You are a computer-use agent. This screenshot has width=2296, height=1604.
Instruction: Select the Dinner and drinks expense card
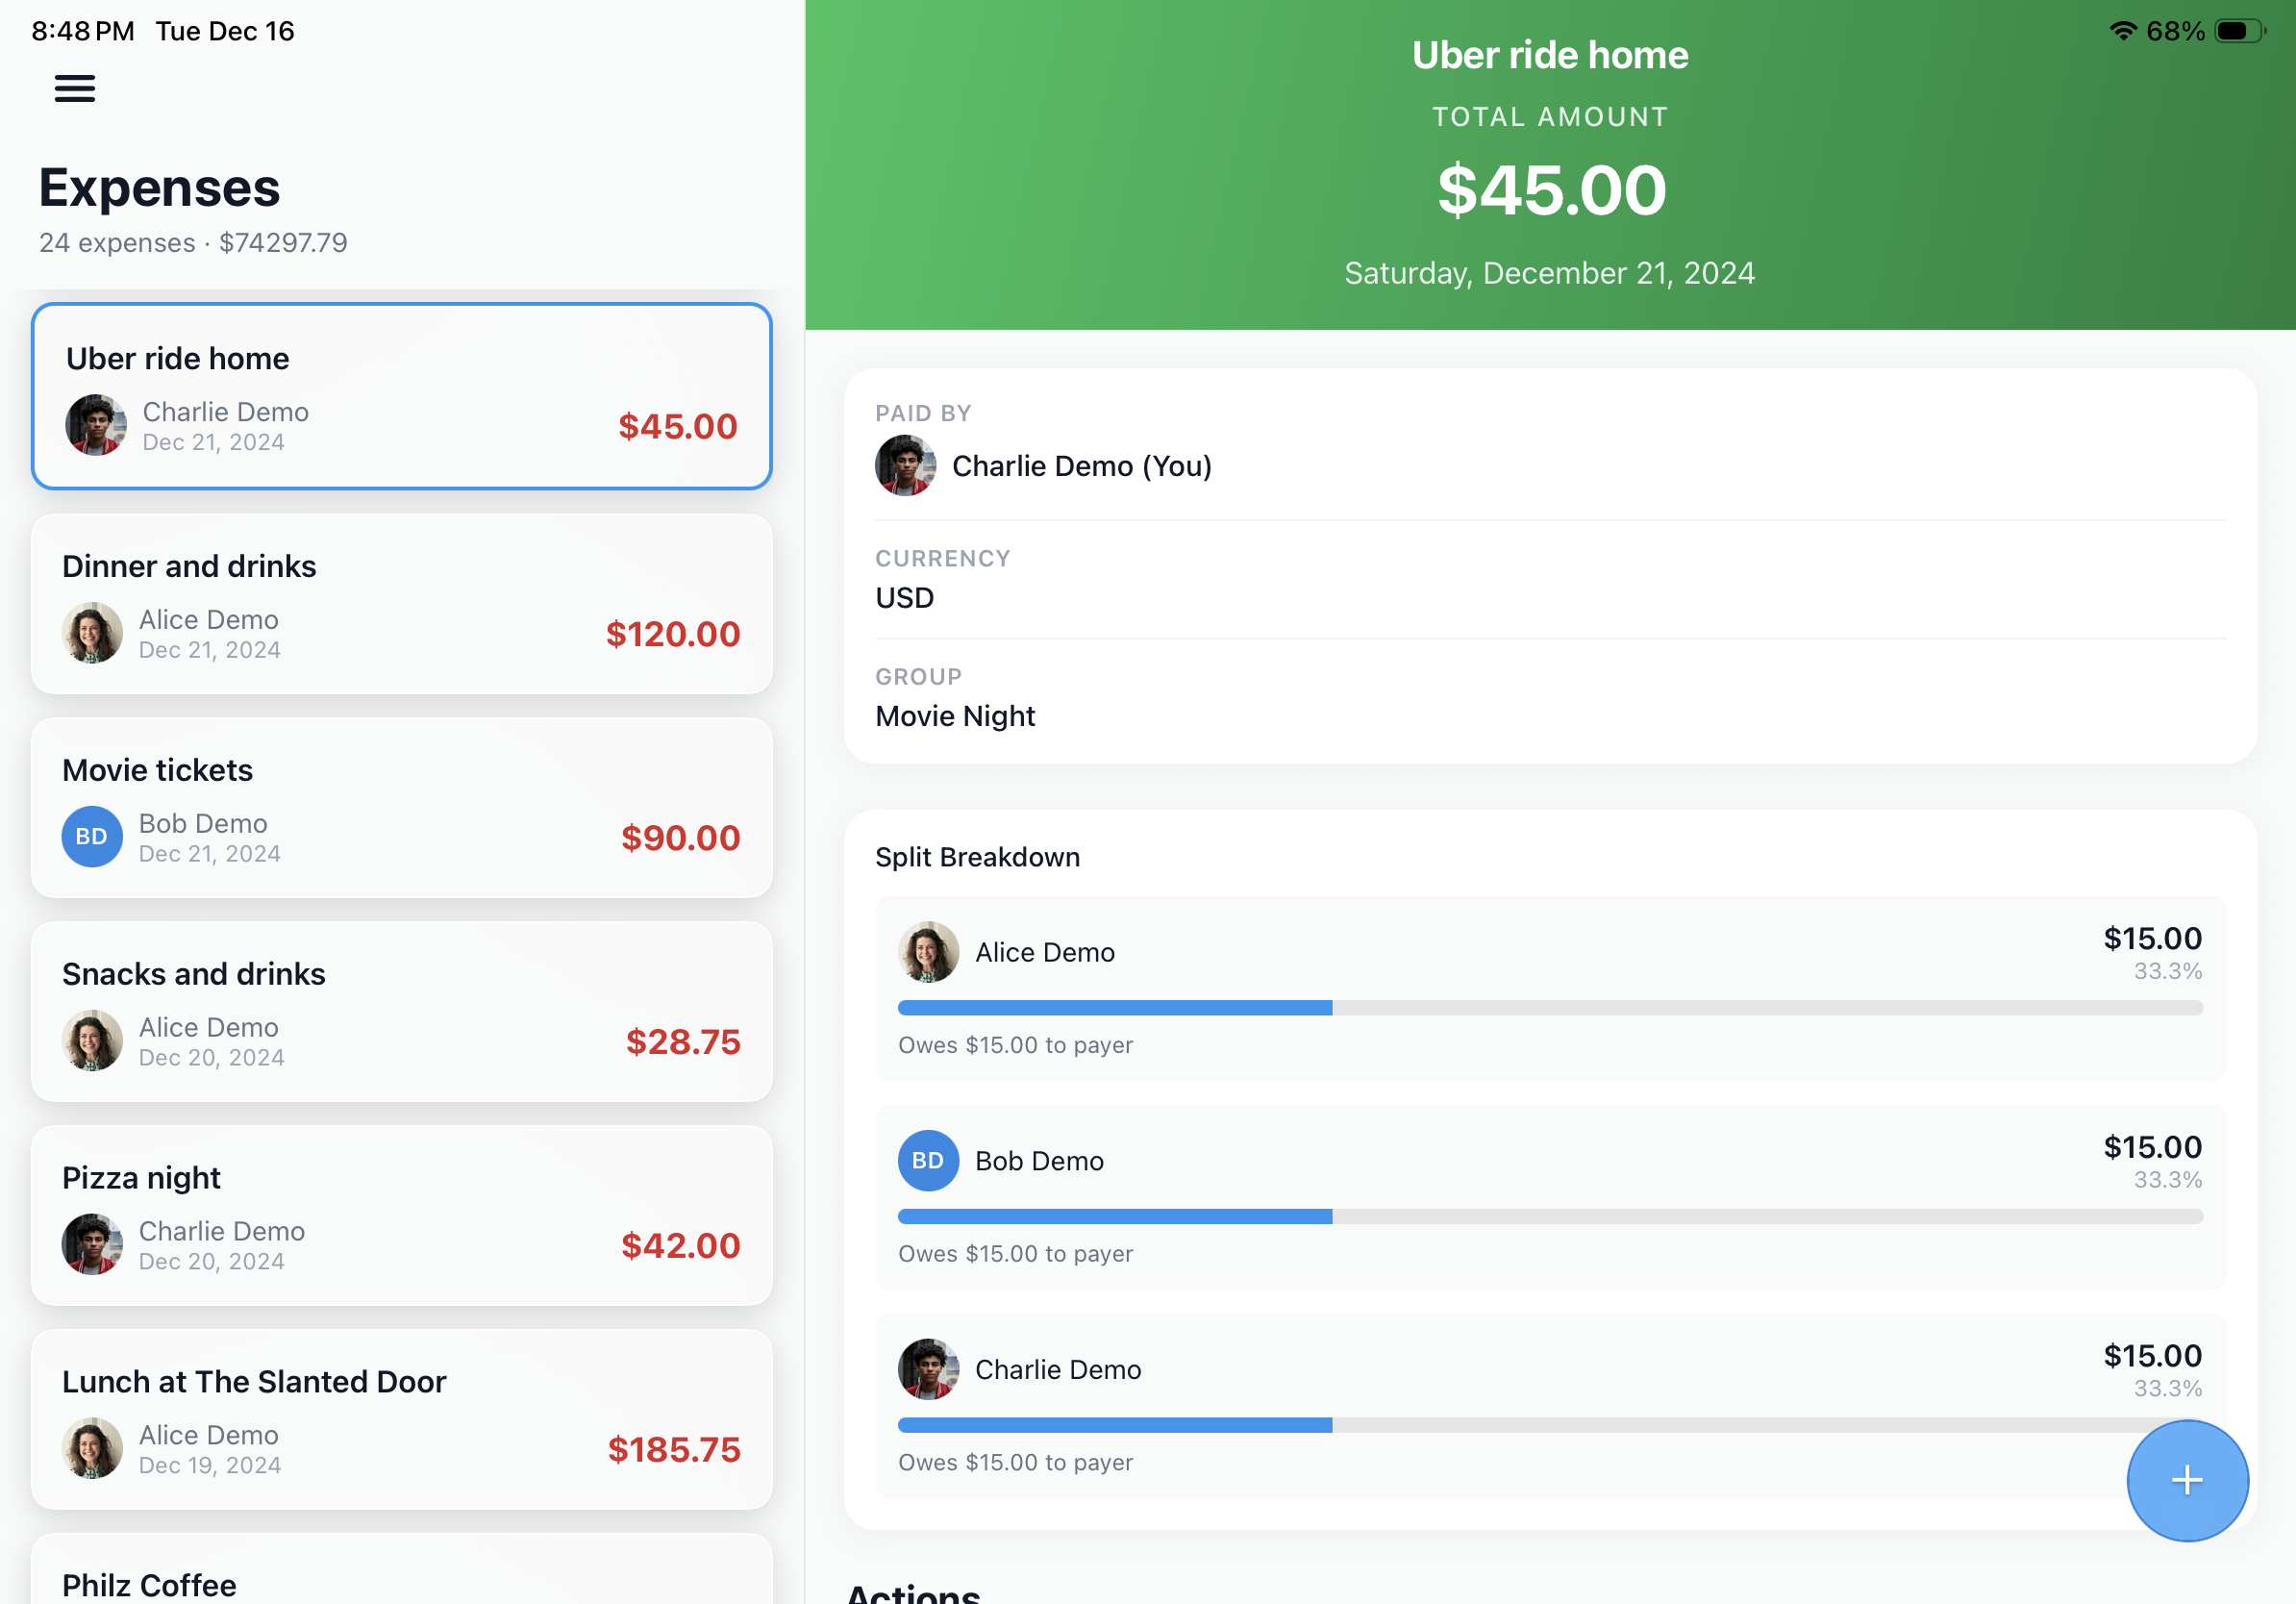(x=400, y=604)
